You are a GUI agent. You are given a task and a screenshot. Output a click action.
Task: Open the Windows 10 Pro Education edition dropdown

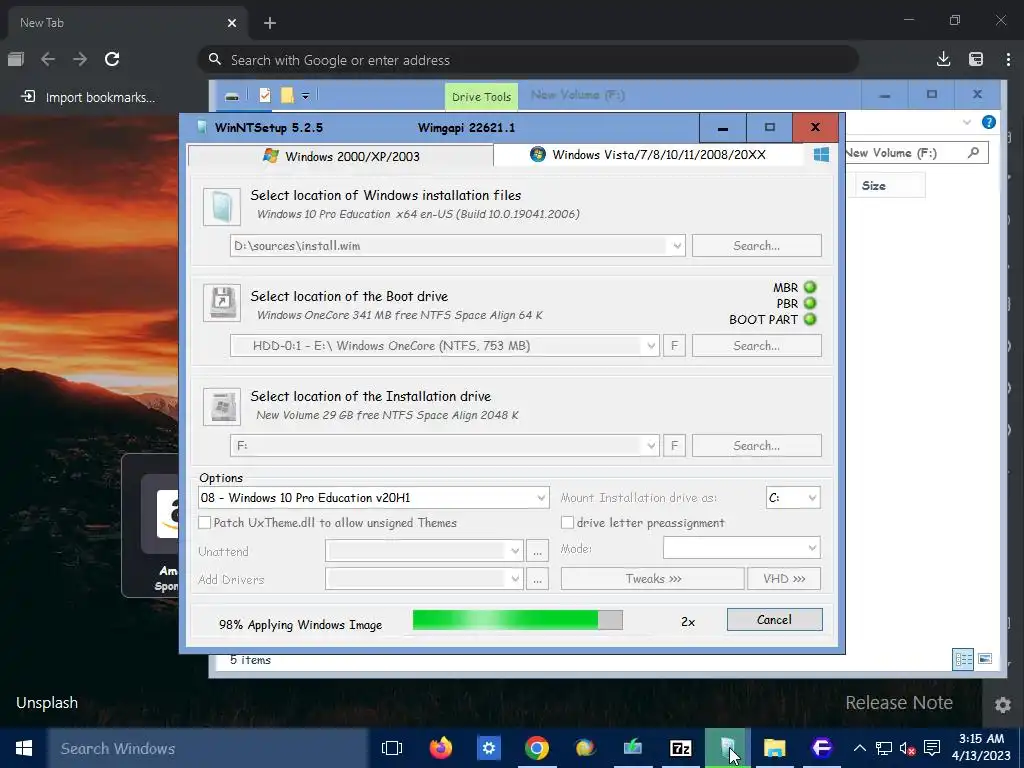(x=374, y=498)
